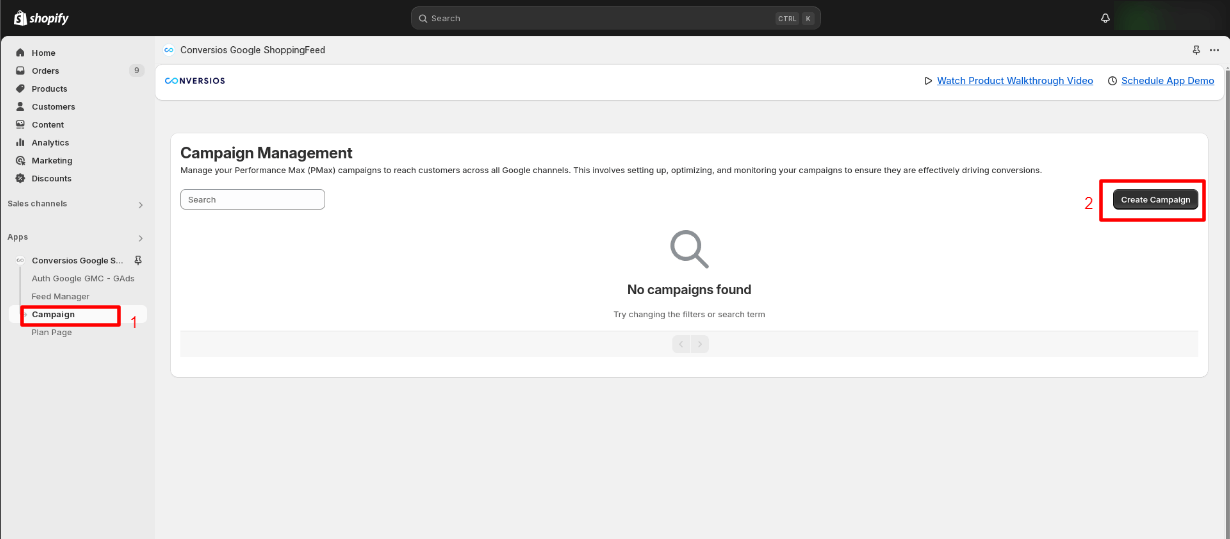This screenshot has height=539, width=1230.
Task: Pin the app using the header pin icon
Action: pyautogui.click(x=1197, y=50)
